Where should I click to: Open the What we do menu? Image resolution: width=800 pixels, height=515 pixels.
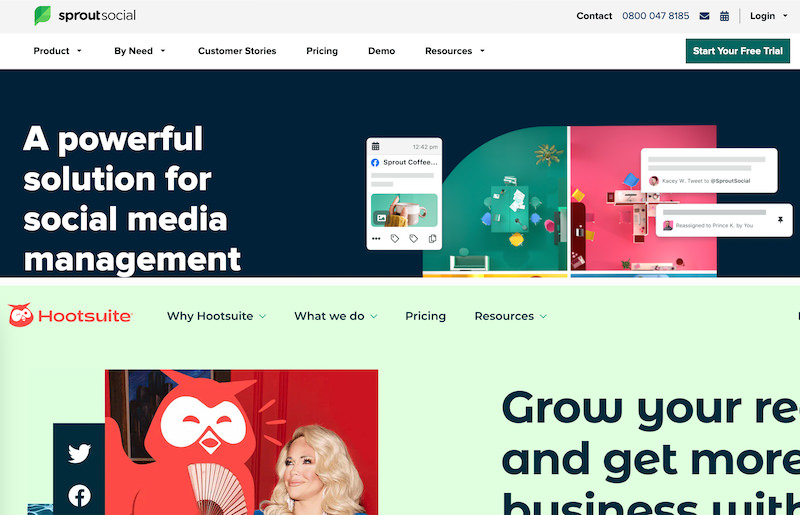pos(336,316)
